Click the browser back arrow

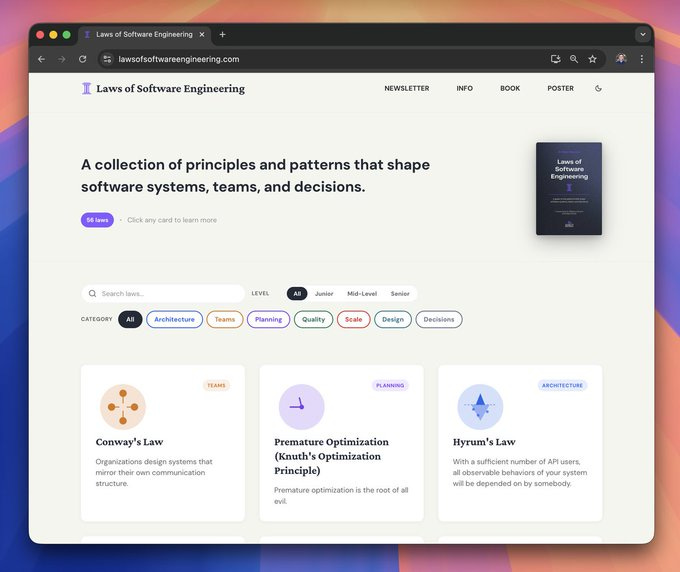click(42, 59)
